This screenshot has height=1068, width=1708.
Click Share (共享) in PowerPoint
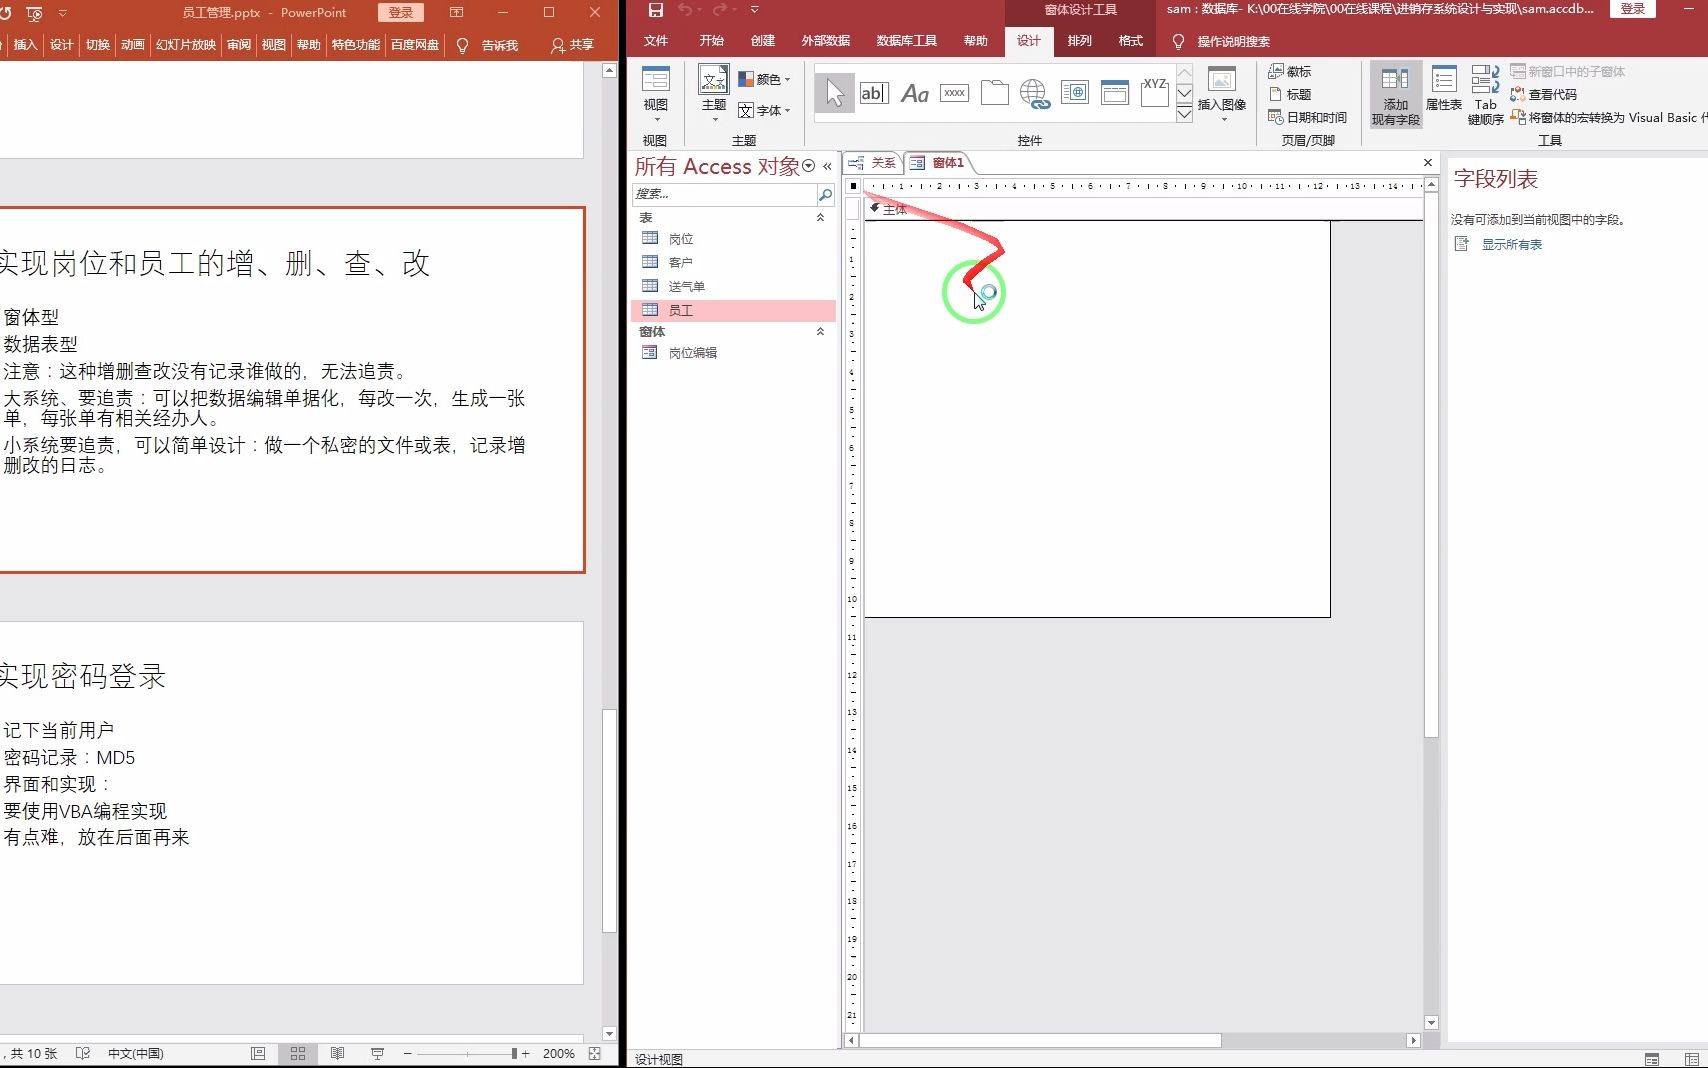coord(572,45)
